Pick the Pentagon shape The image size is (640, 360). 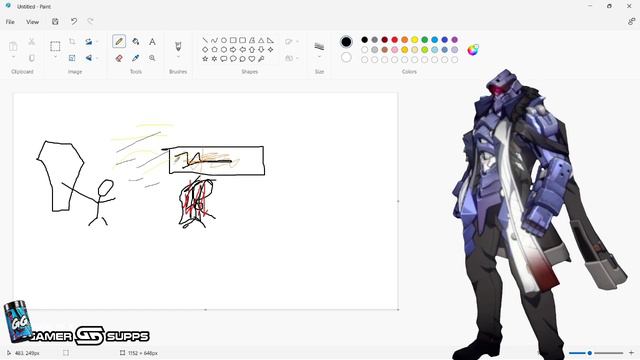point(214,49)
